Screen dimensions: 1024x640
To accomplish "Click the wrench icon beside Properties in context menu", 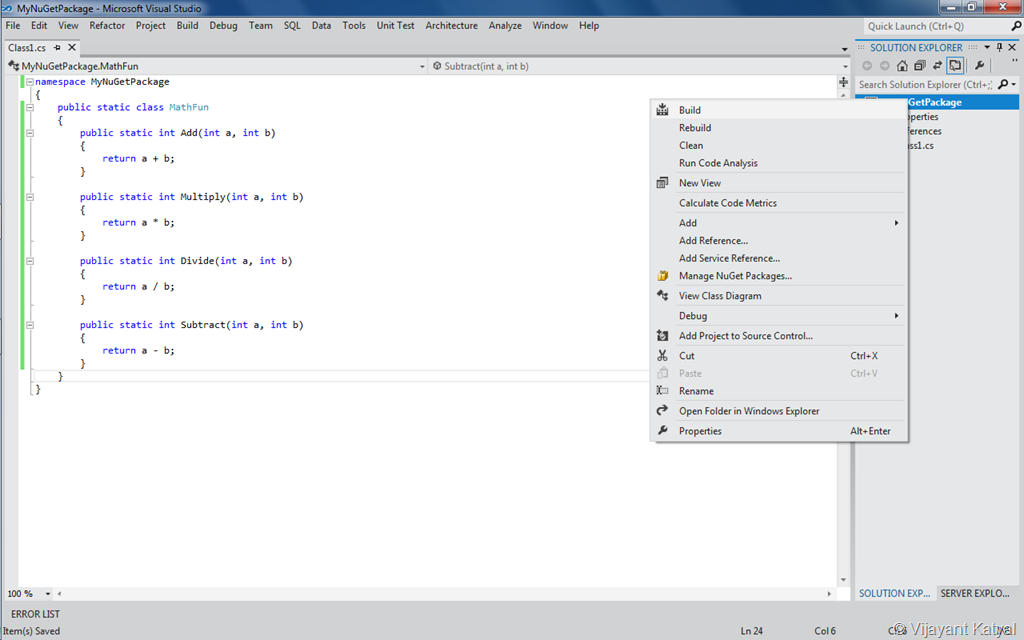I will tap(662, 430).
